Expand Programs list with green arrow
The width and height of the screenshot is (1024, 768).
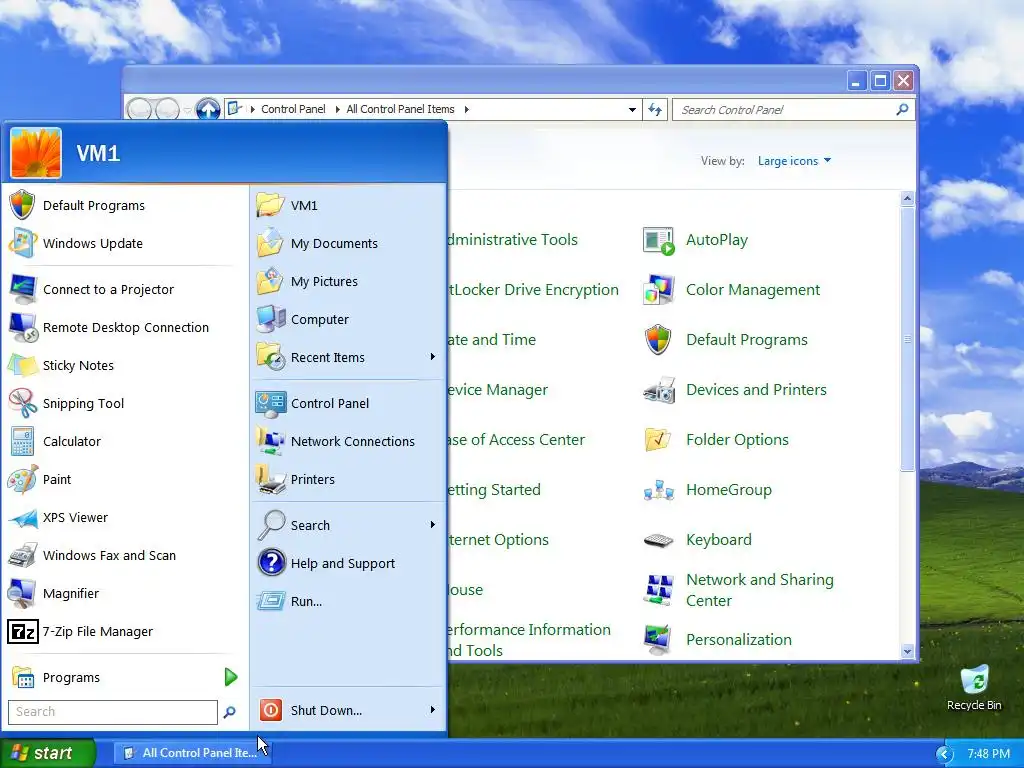[231, 677]
